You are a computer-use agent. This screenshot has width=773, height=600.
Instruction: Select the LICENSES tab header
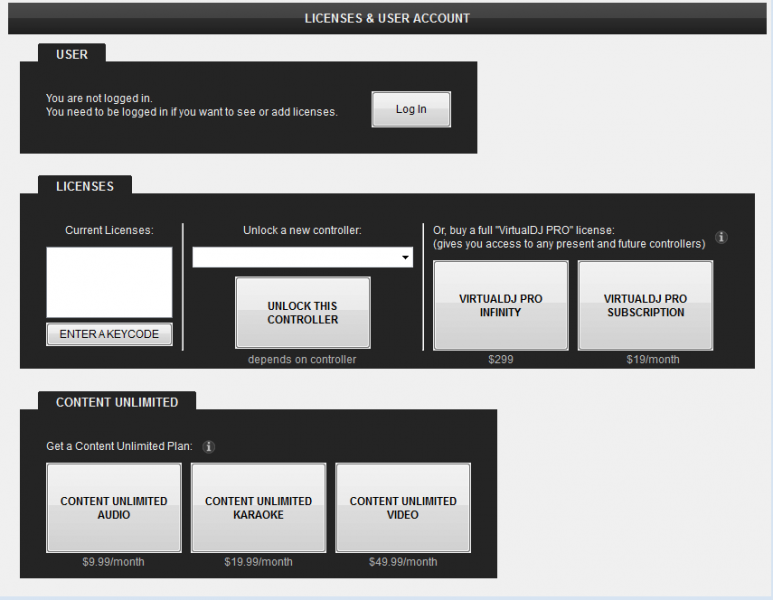click(x=85, y=186)
